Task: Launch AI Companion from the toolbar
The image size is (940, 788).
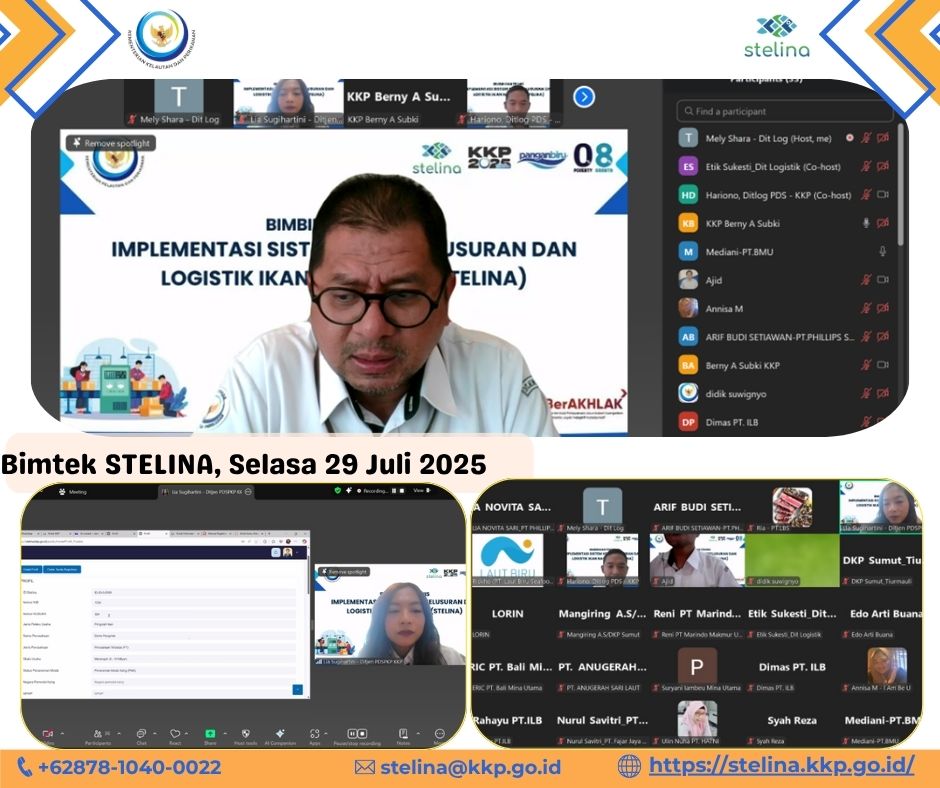Action: pos(279,733)
